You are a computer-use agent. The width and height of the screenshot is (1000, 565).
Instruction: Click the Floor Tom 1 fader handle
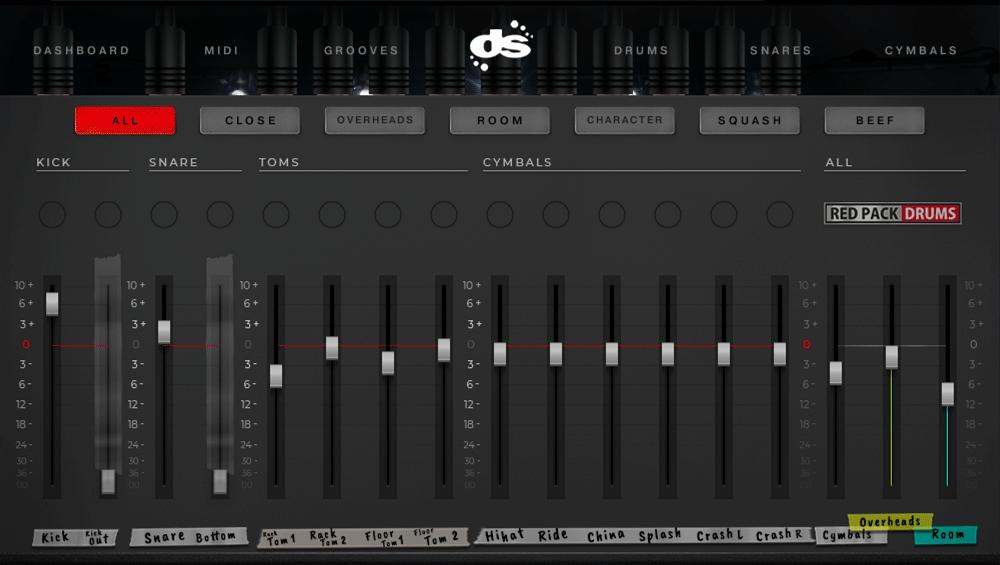coord(388,363)
